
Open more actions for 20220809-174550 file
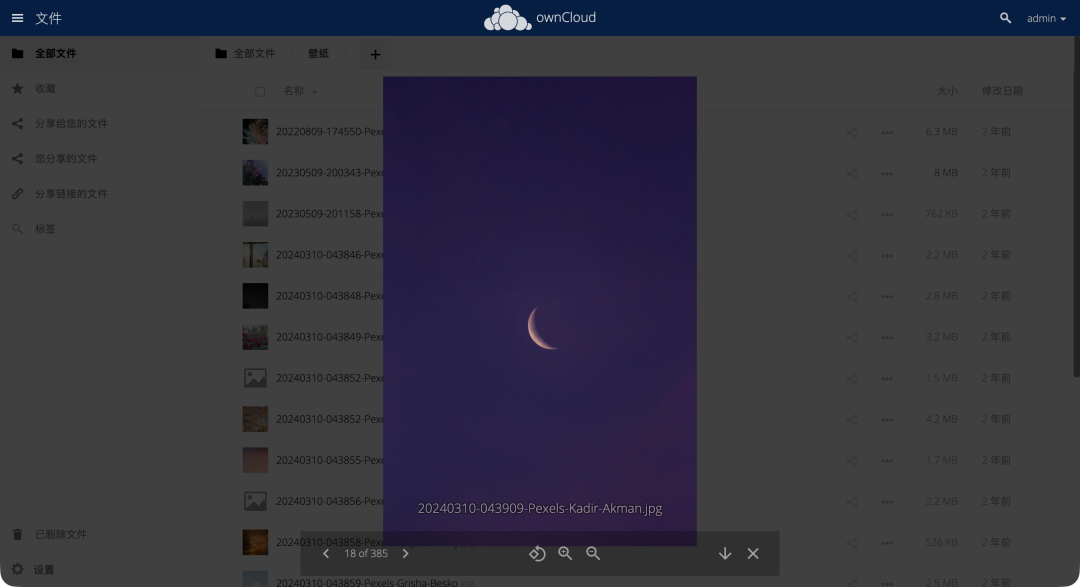(x=886, y=132)
